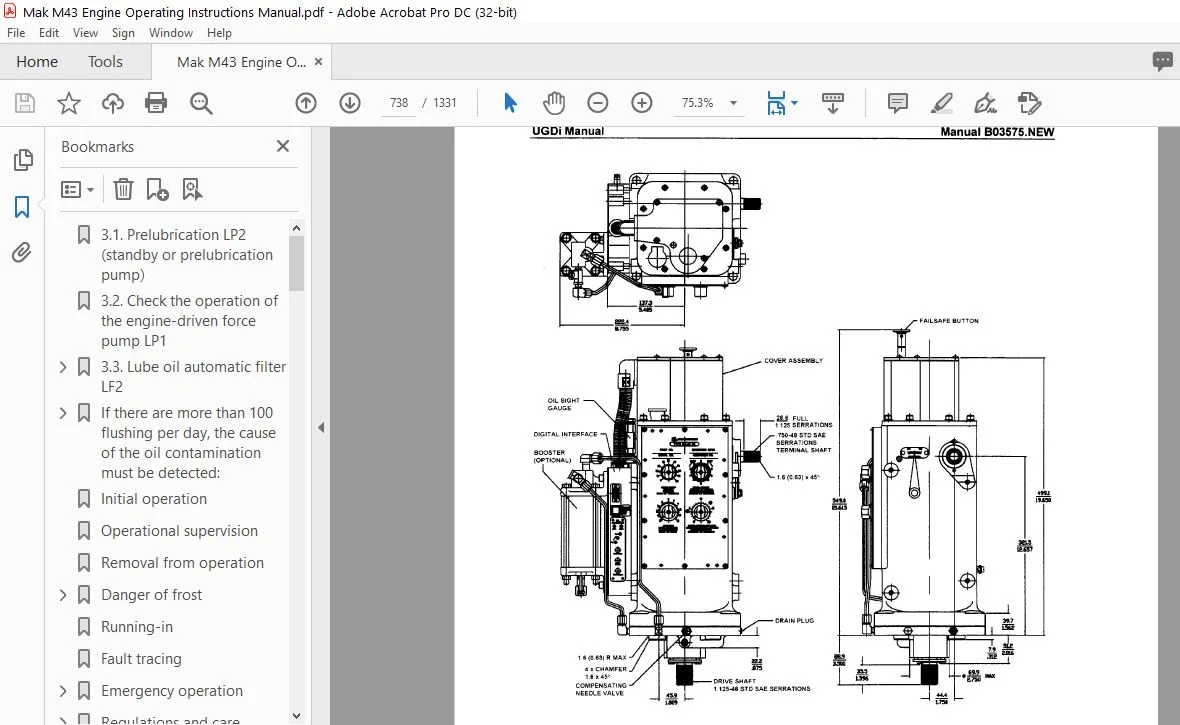This screenshot has width=1180, height=725.
Task: Collapse the navigation pane with the left arrow
Action: 321,428
